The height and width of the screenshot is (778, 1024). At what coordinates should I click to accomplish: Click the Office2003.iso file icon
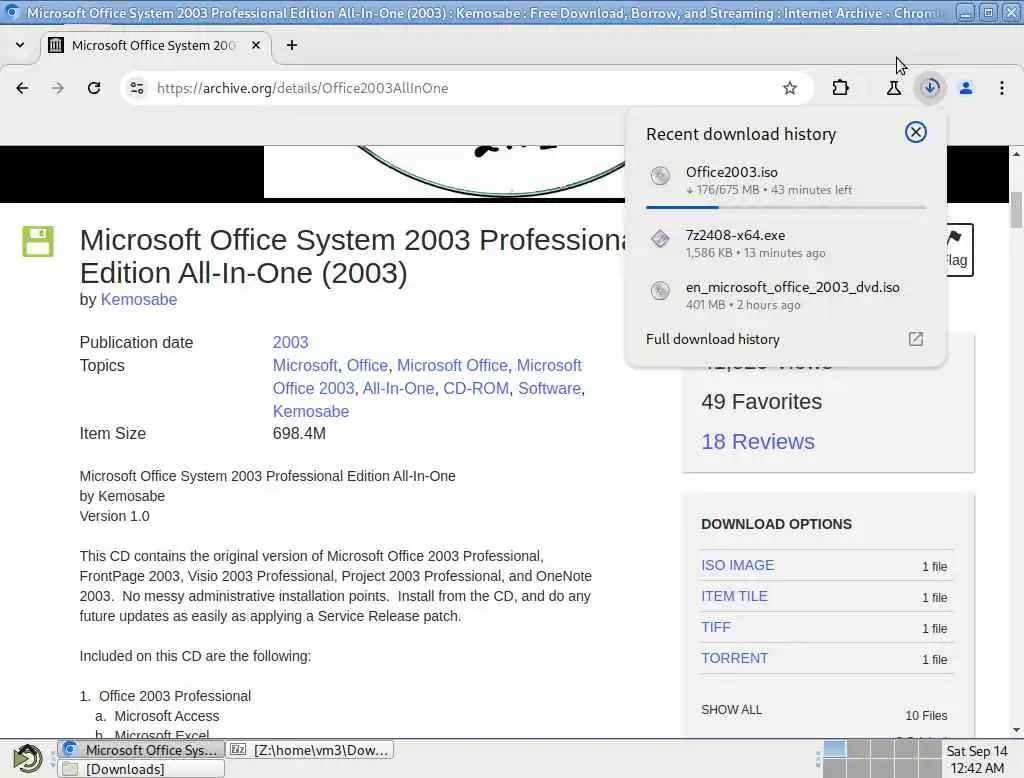[x=660, y=175]
